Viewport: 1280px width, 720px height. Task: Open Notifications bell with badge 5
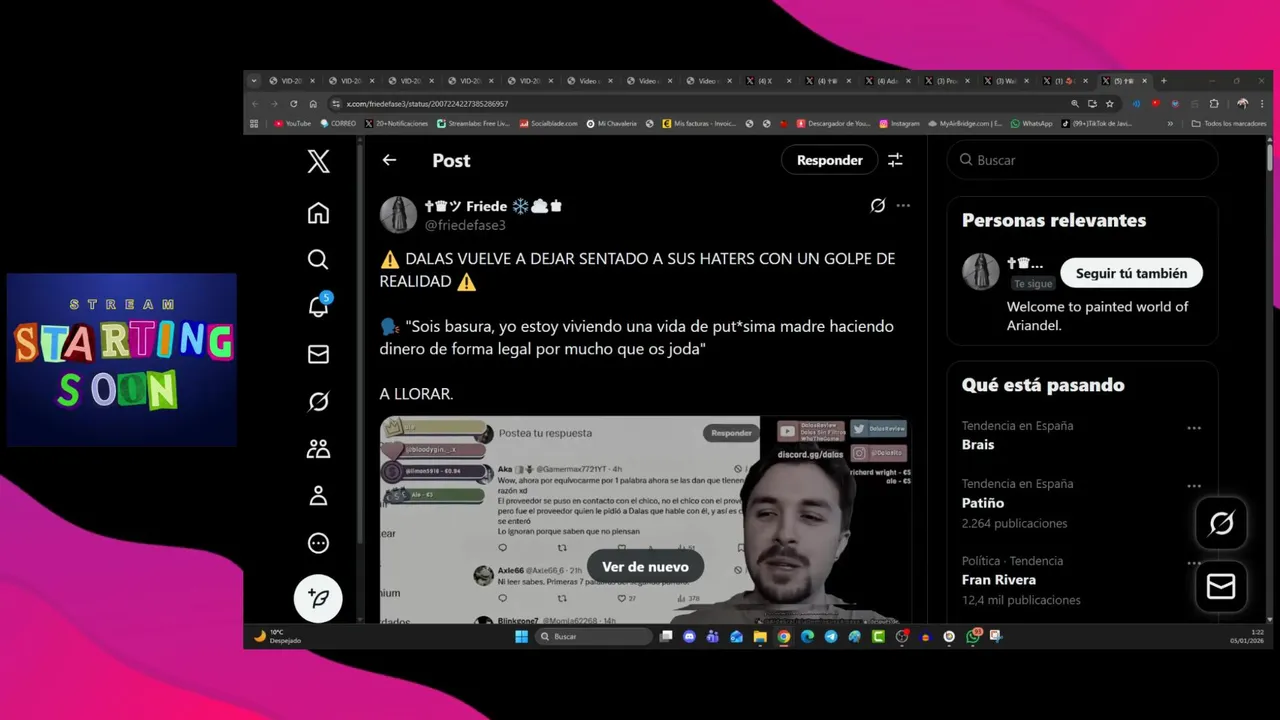319,305
